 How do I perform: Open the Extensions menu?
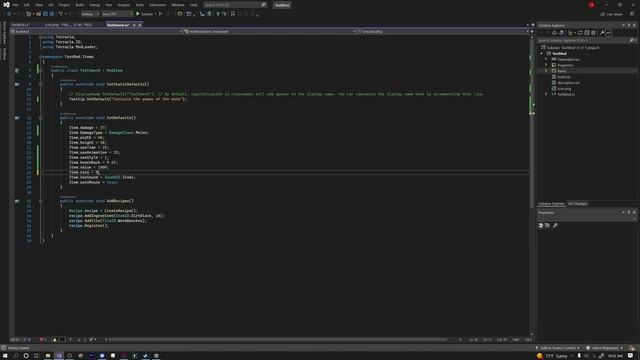coord(158,5)
